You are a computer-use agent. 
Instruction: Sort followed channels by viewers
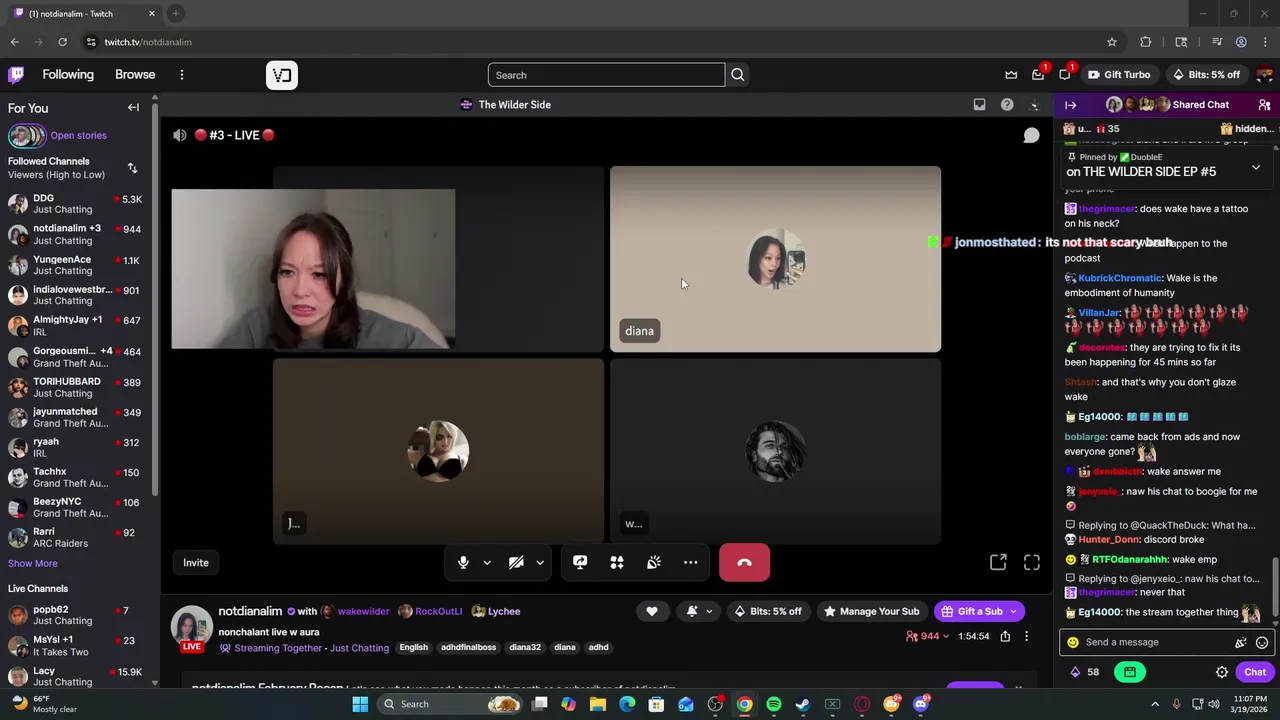[x=132, y=168]
